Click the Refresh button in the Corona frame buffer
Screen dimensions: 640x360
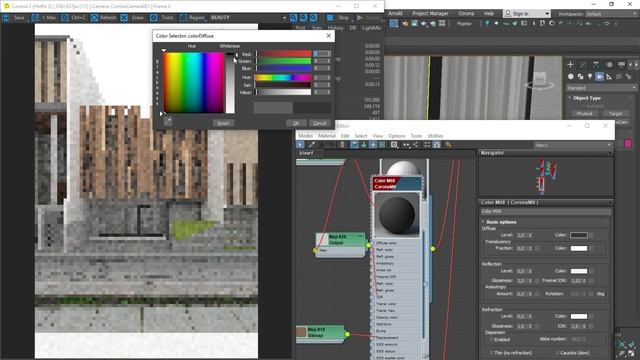click(x=104, y=18)
